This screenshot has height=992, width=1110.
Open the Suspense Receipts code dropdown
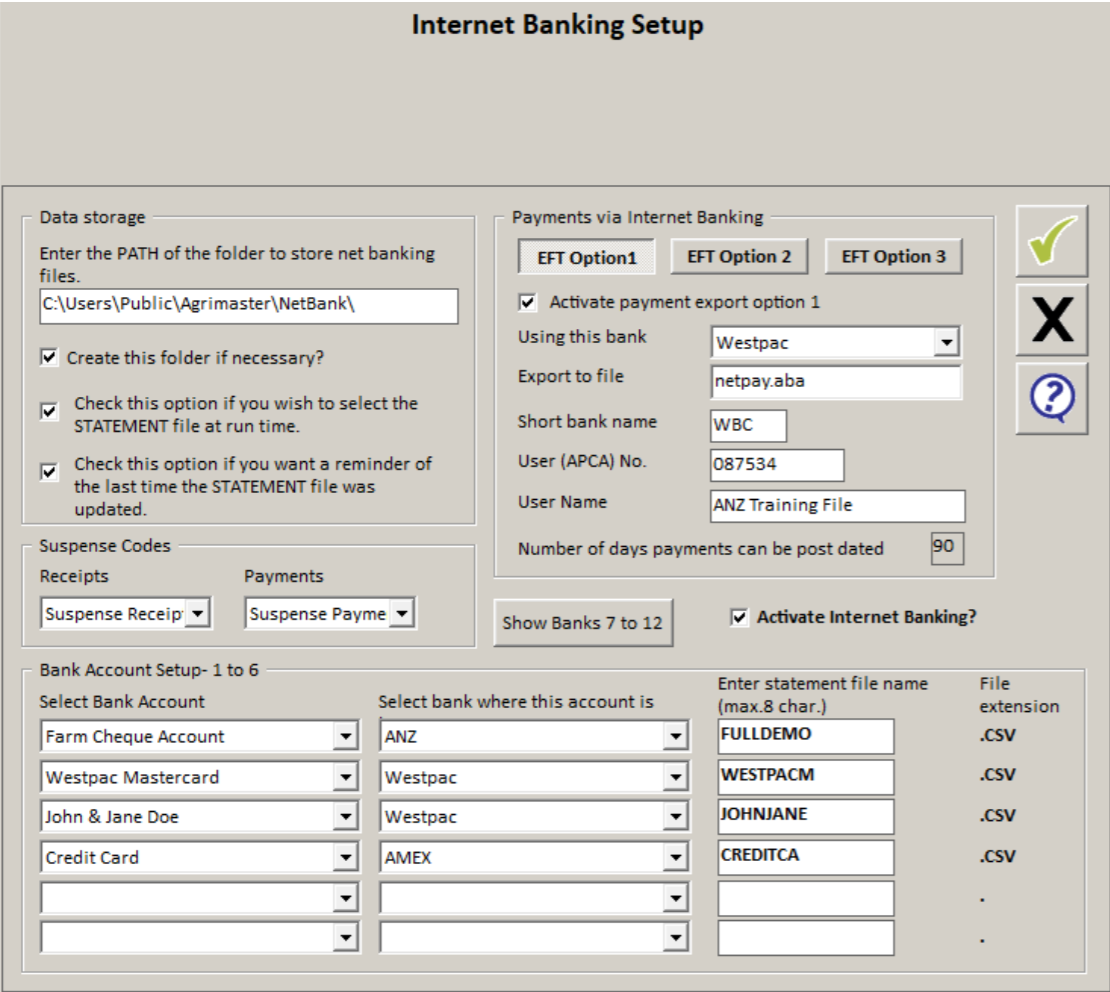(x=198, y=613)
